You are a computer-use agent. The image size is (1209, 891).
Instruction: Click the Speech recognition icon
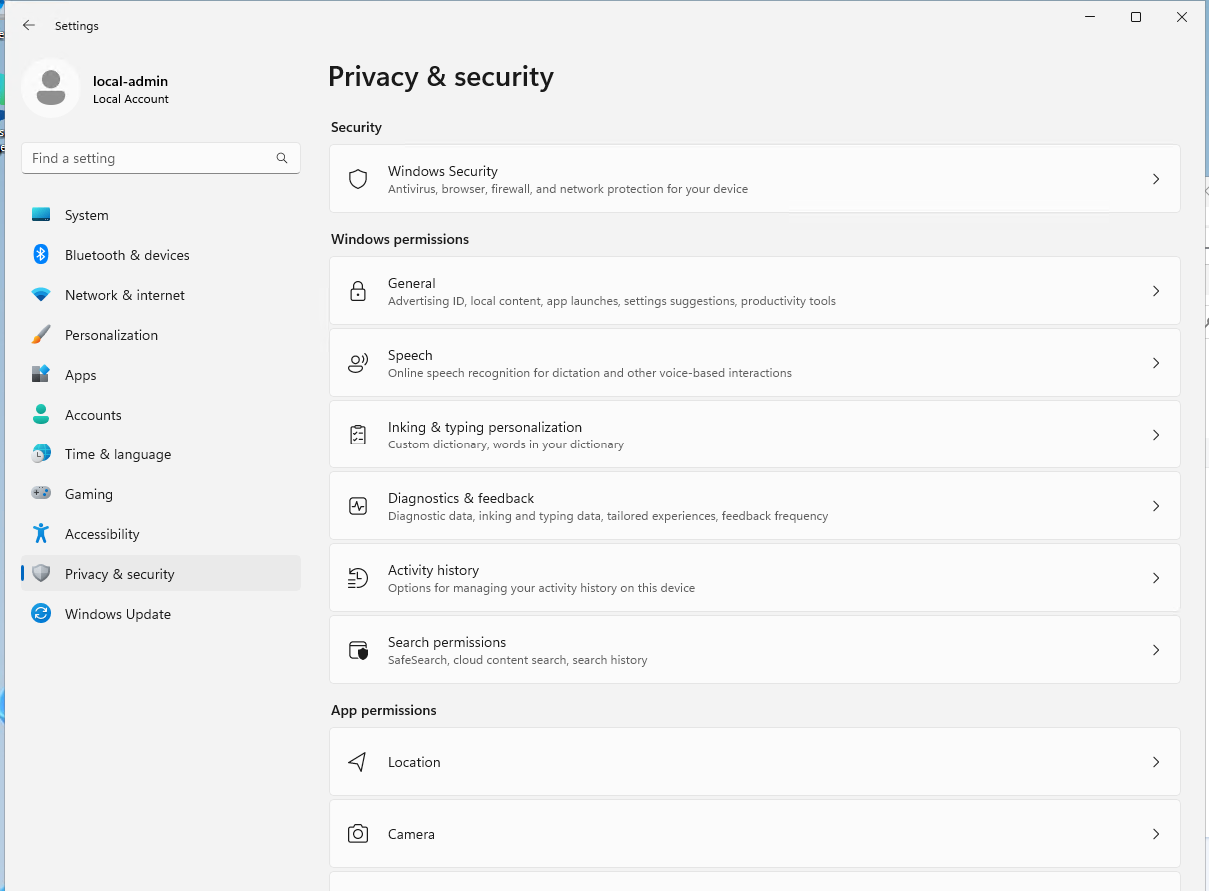click(x=358, y=363)
